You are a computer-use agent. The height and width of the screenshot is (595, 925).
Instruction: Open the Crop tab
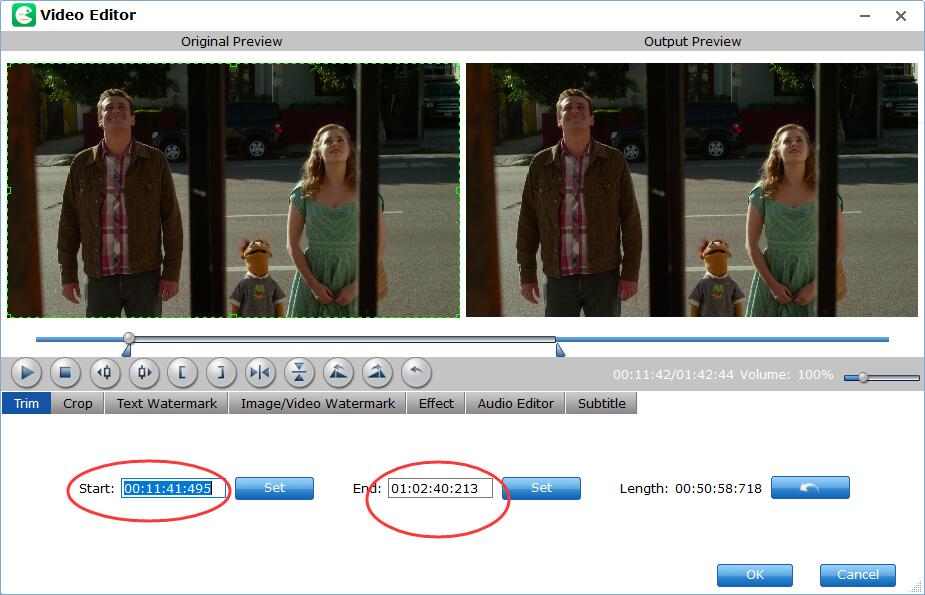coord(78,403)
